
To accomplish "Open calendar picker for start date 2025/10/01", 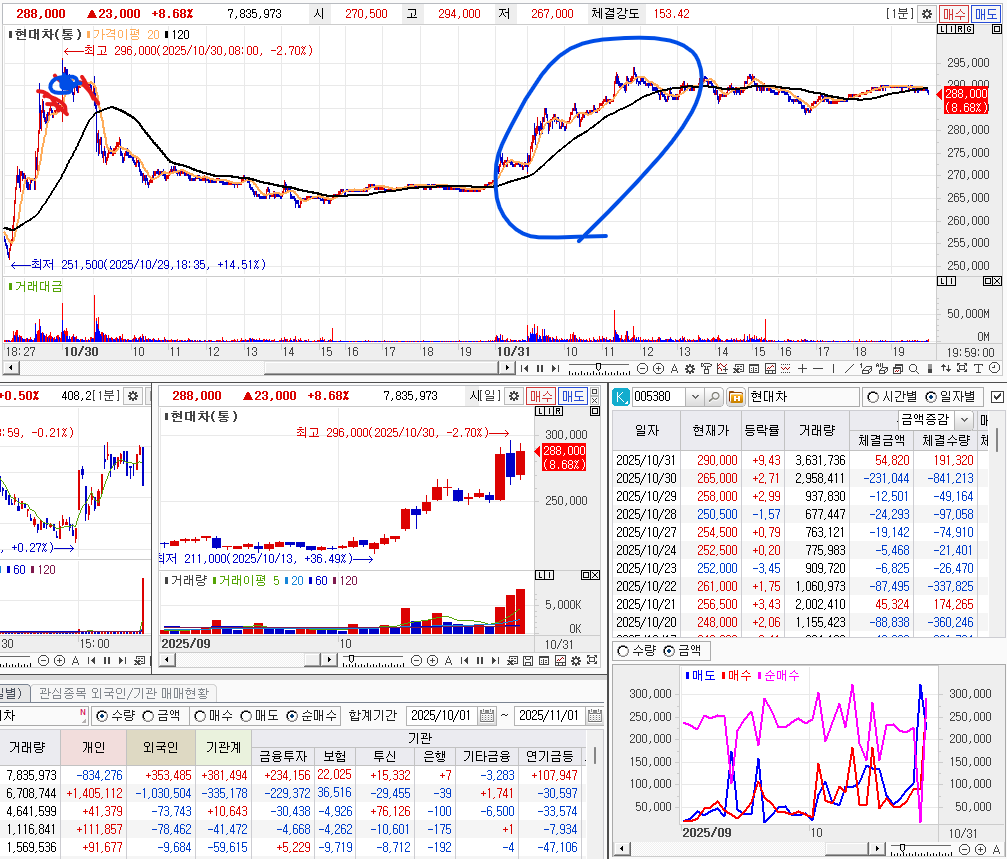I will pyautogui.click(x=487, y=715).
